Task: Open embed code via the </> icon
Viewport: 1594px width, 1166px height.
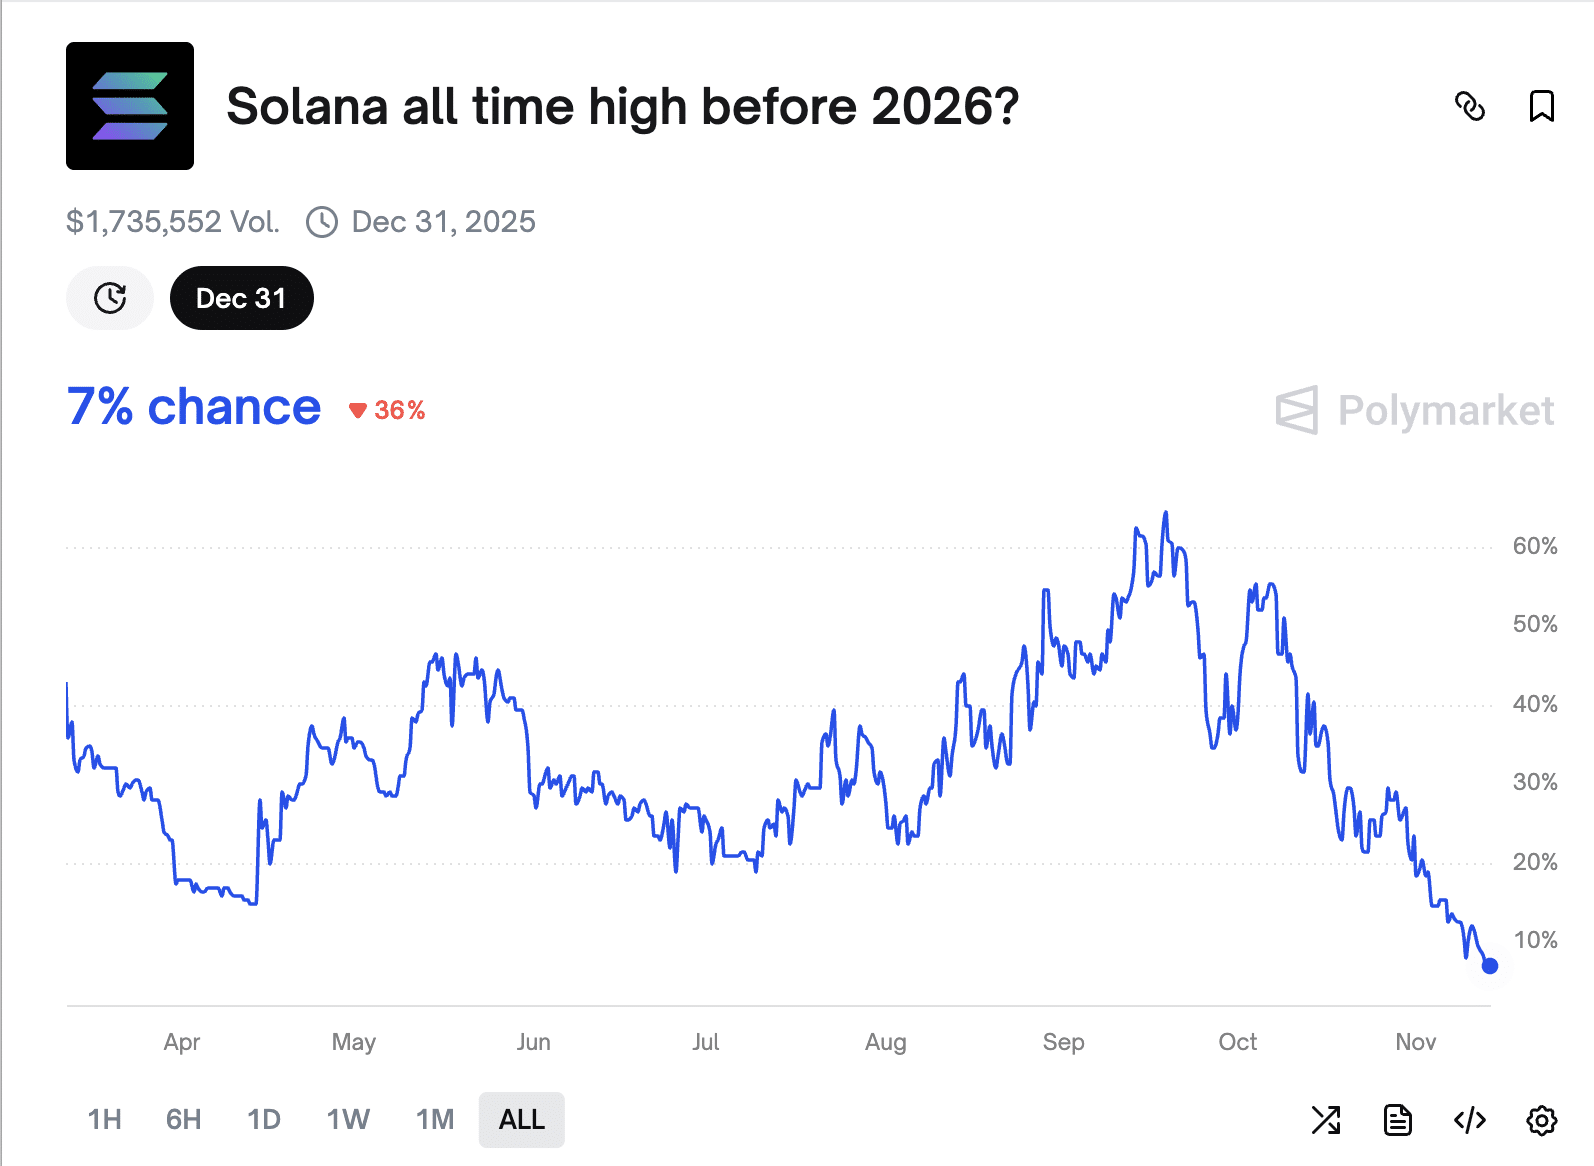Action: point(1467,1120)
